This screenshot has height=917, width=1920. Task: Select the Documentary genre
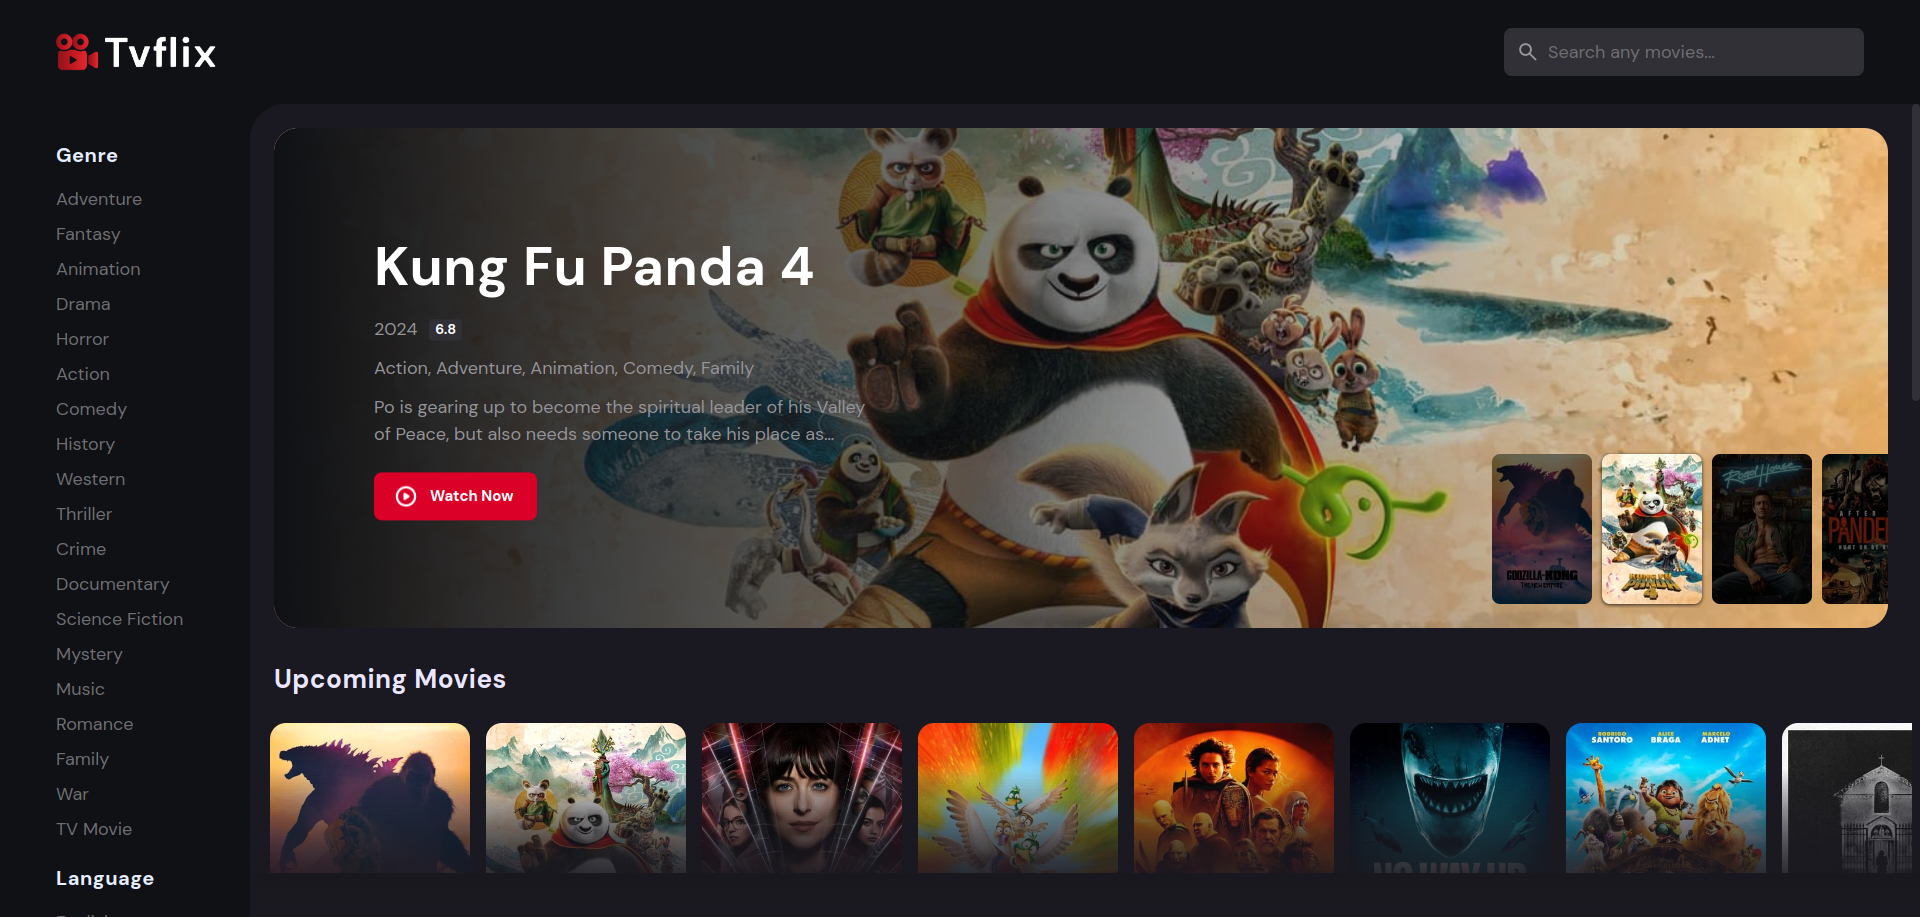112,584
